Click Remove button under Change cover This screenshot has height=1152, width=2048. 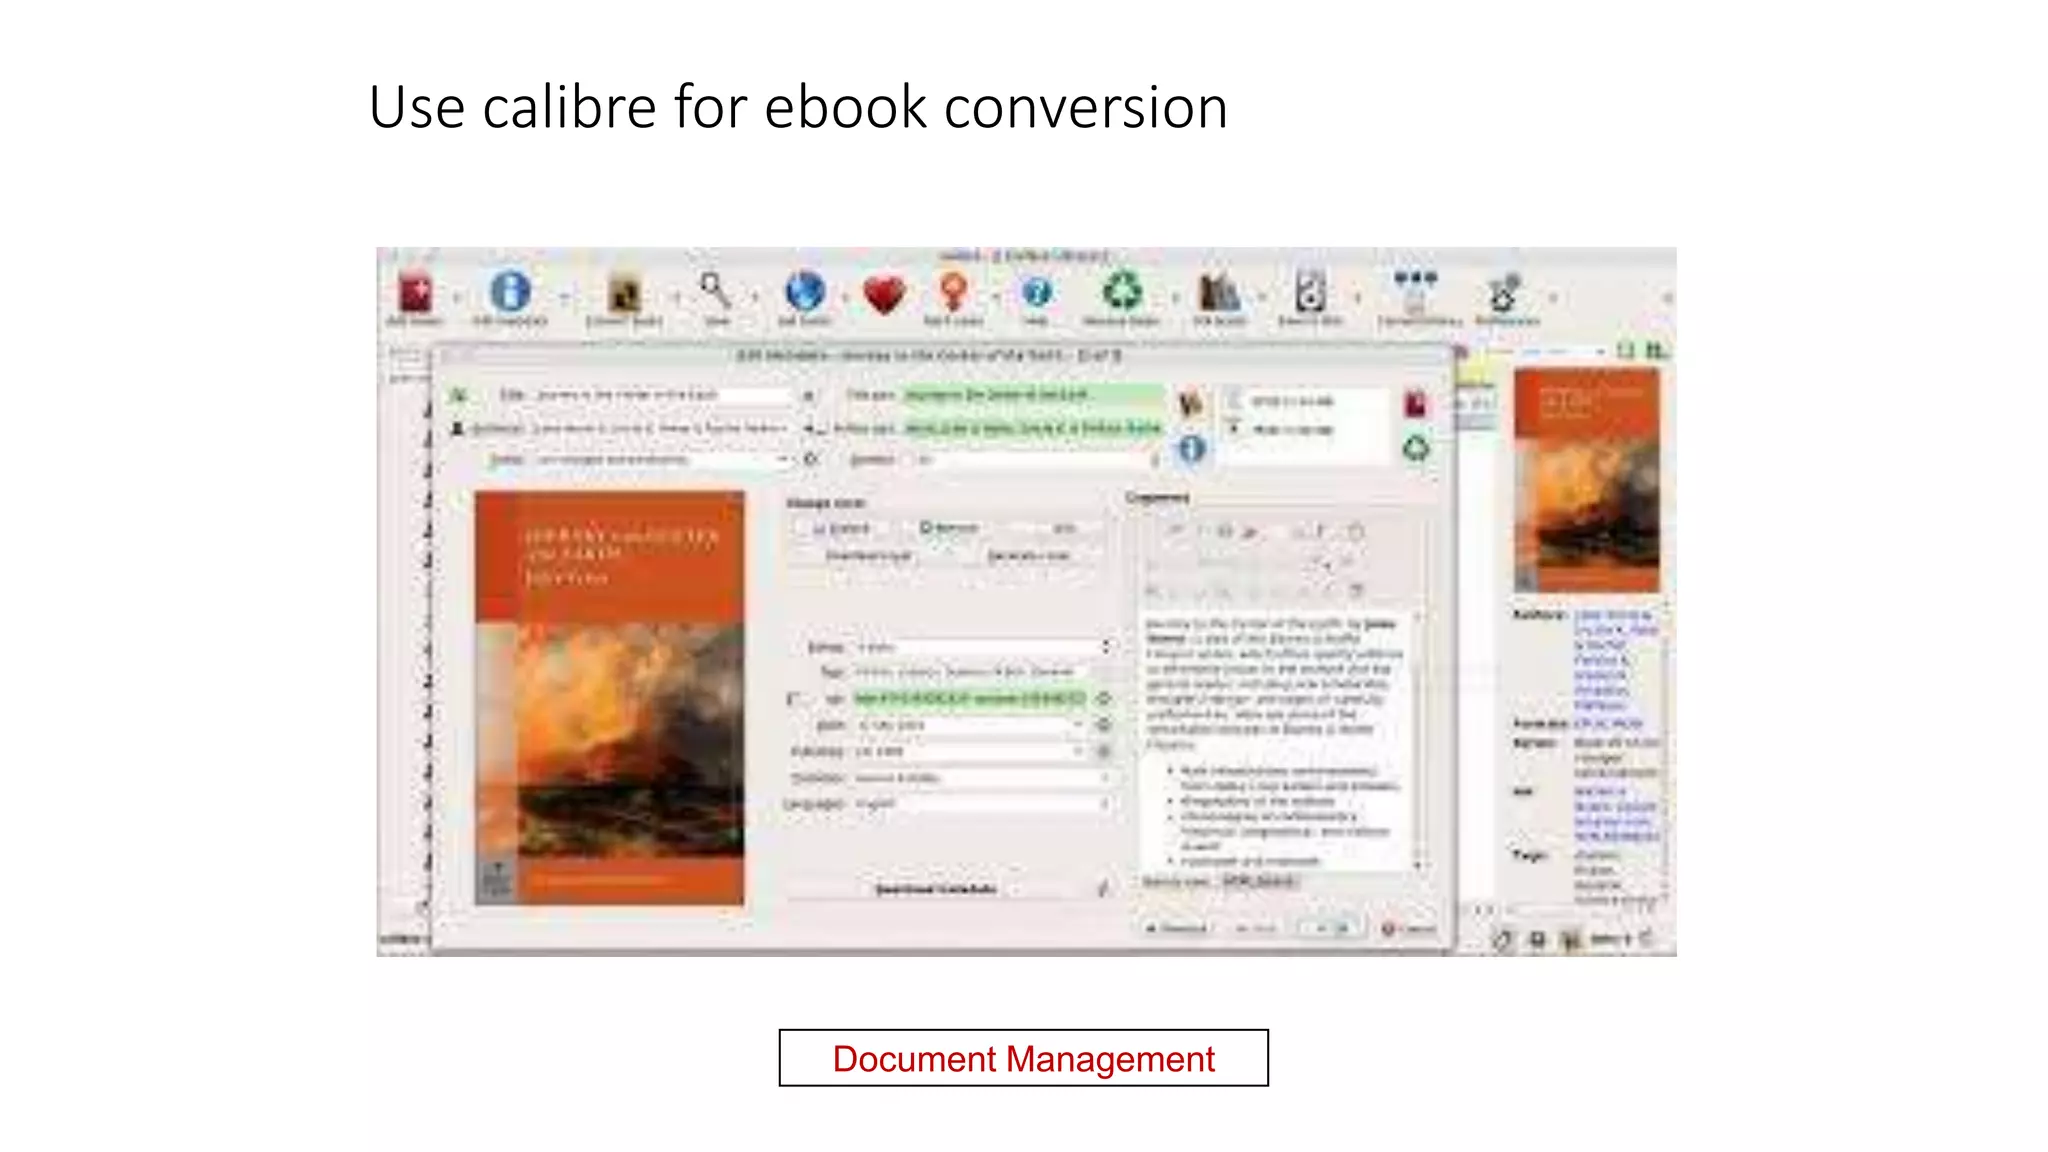tap(949, 528)
